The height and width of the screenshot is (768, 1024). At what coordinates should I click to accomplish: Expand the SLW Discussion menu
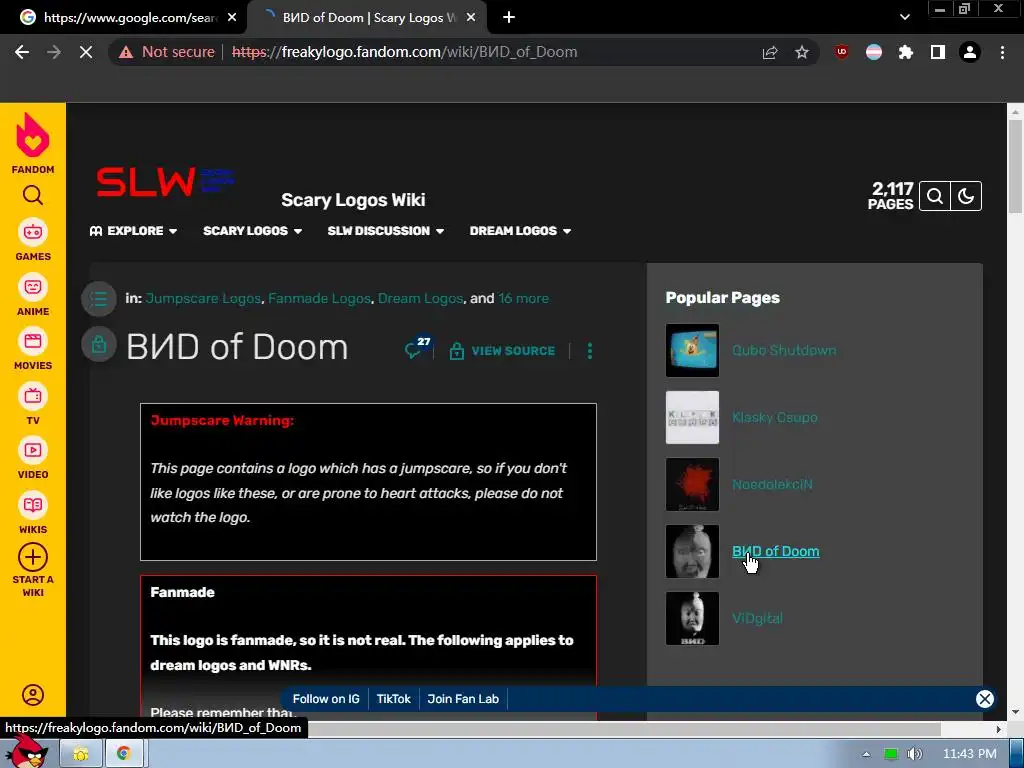(385, 231)
